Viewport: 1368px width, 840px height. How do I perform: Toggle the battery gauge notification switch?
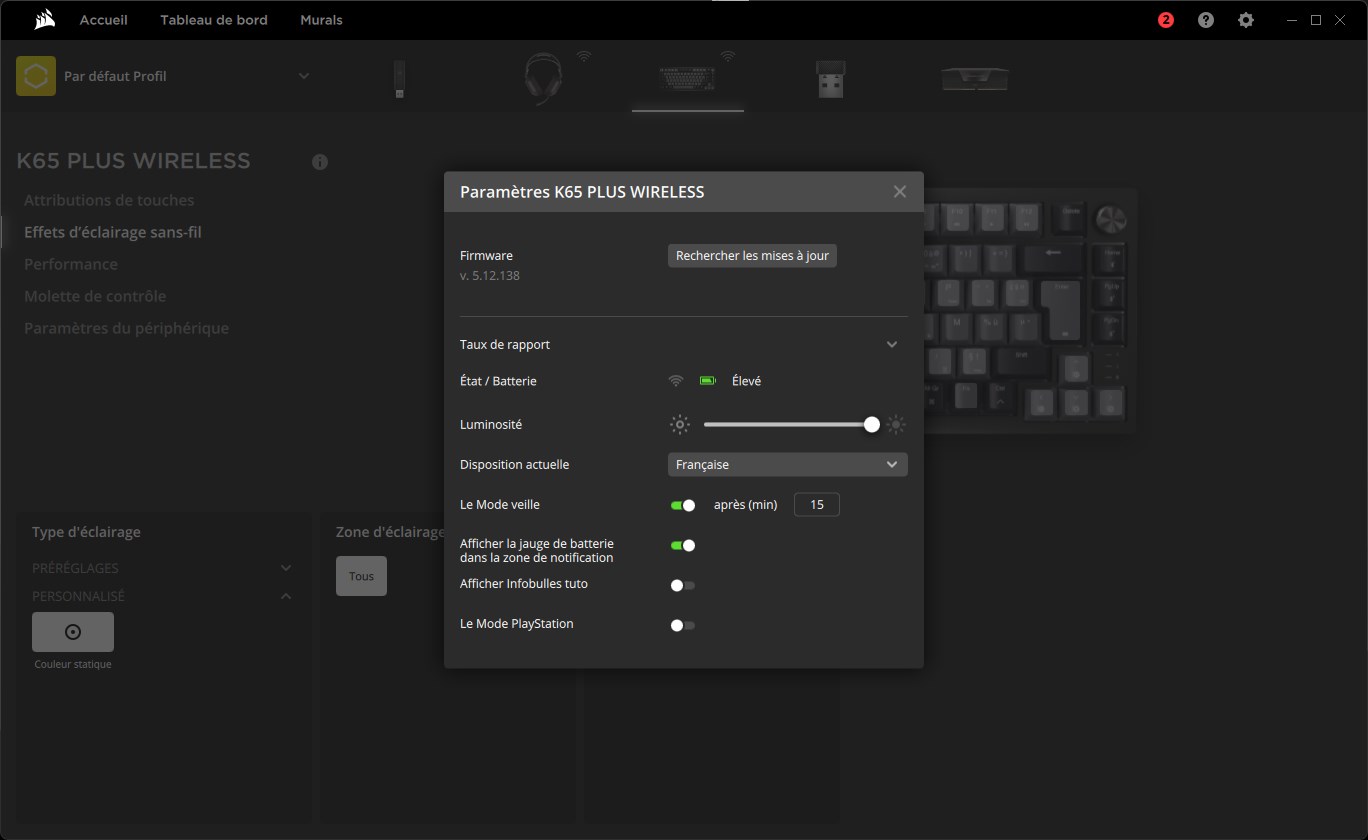683,545
